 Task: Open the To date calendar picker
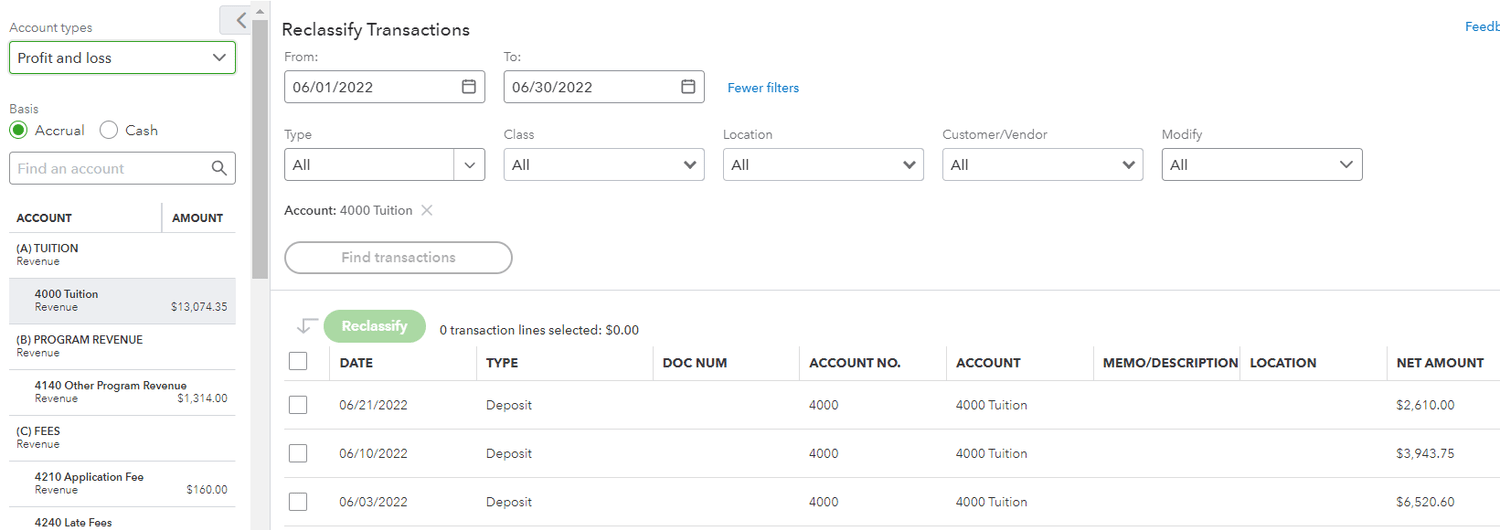click(x=688, y=87)
